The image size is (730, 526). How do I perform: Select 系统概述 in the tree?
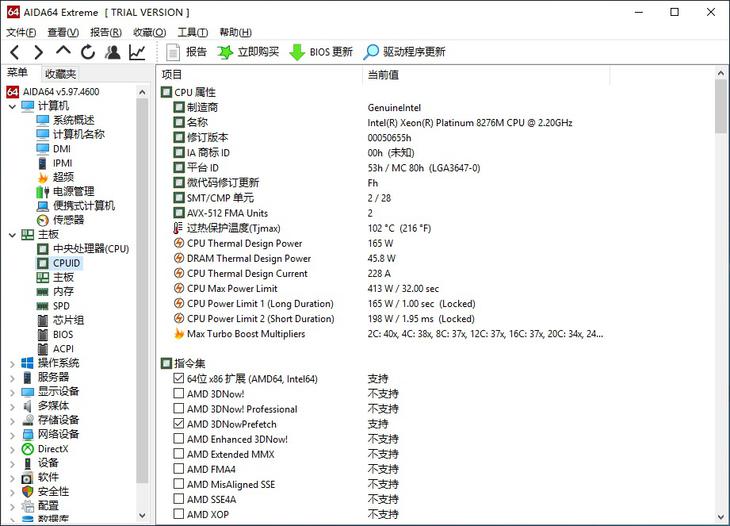pos(74,120)
